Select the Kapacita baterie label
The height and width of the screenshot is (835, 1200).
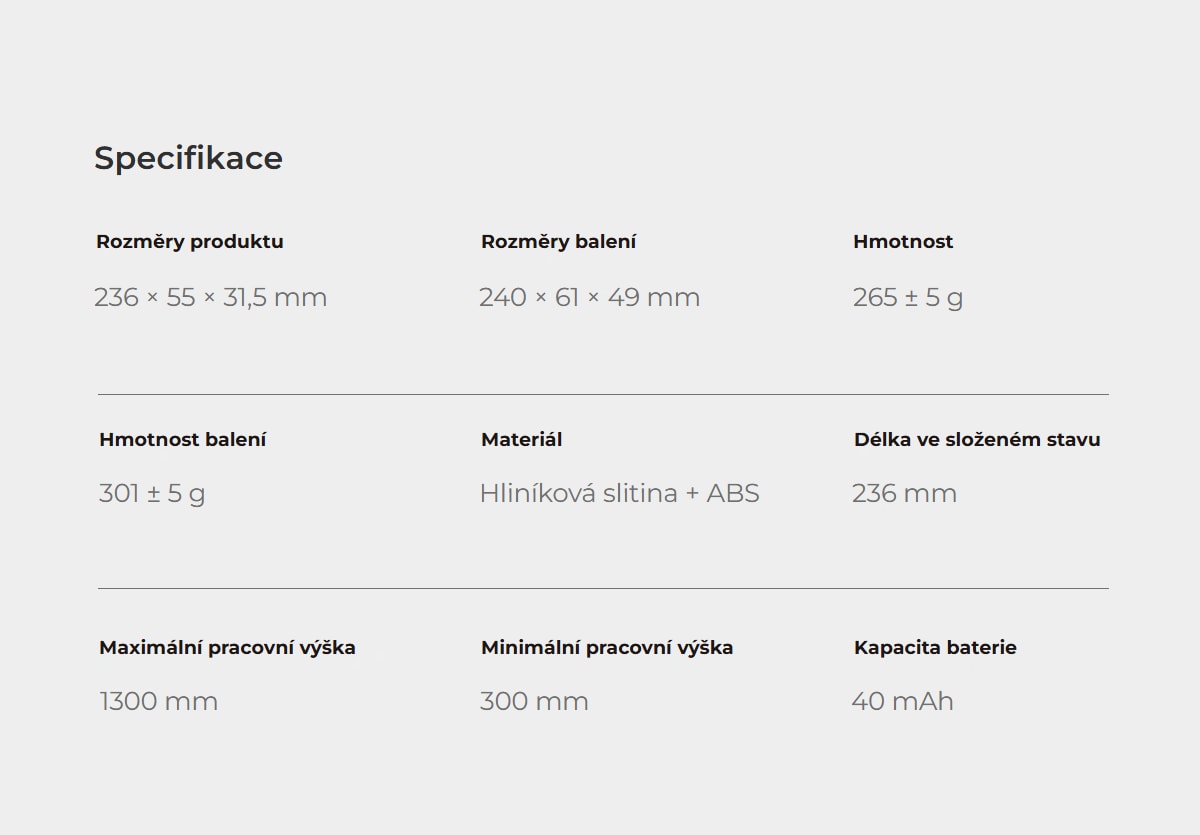click(935, 648)
